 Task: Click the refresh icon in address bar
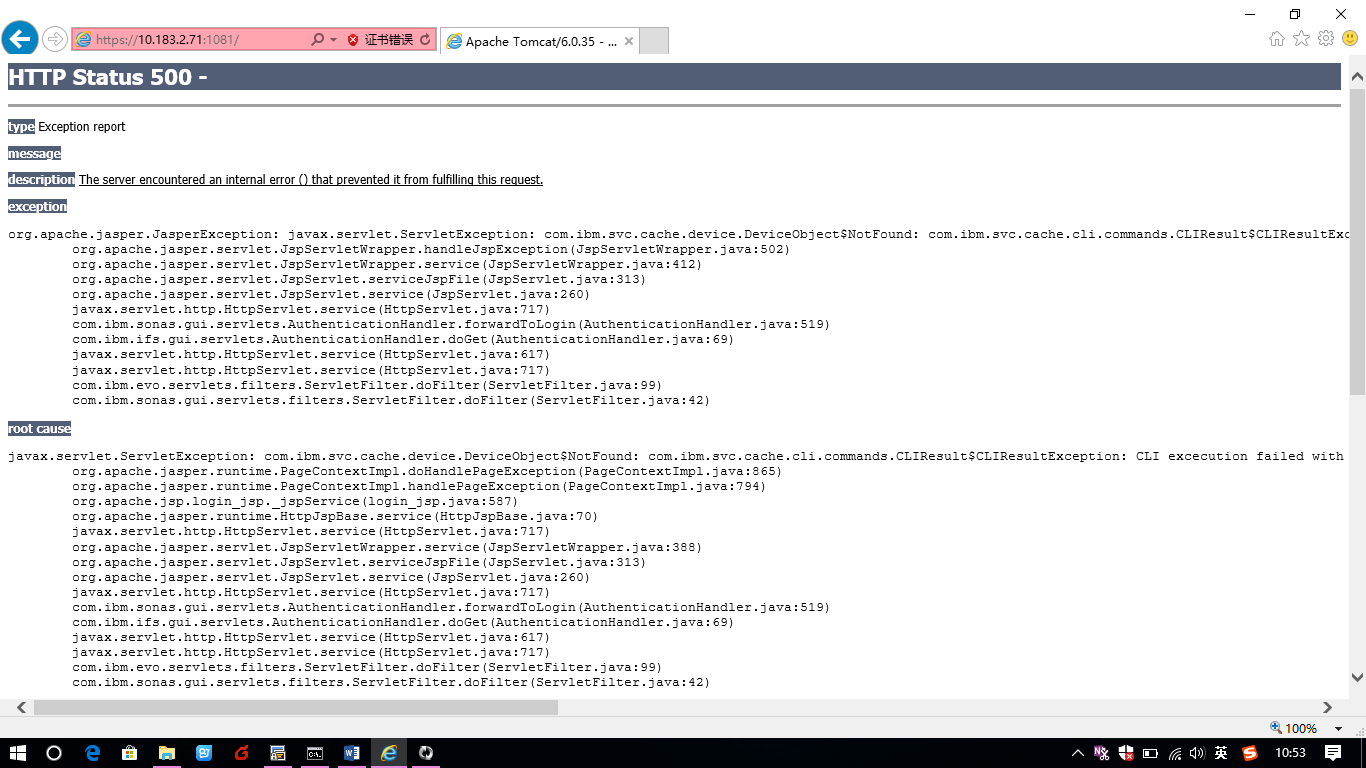pyautogui.click(x=426, y=40)
